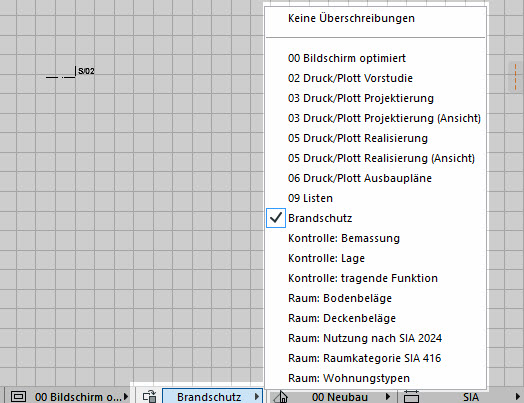Click the orange dashed marker at right edge

(515, 77)
